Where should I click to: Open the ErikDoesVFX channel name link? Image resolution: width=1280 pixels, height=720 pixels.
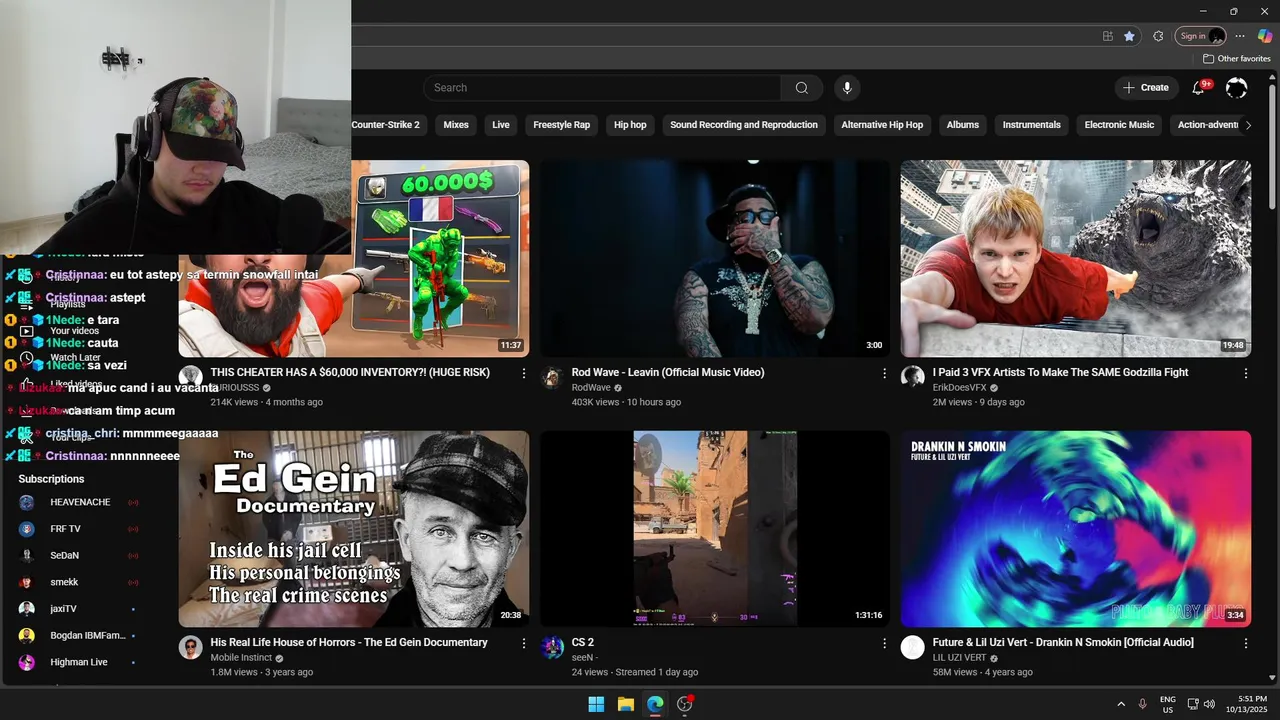(959, 388)
